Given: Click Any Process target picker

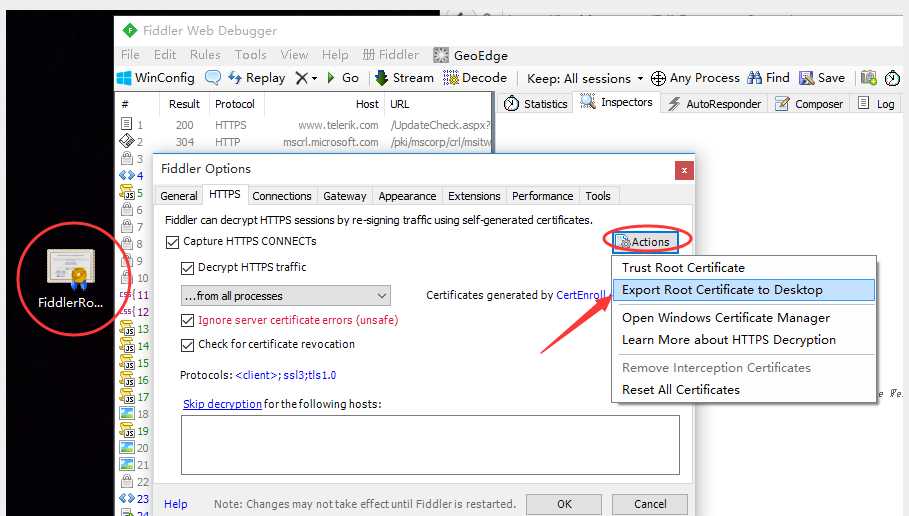Looking at the screenshot, I should click(695, 78).
